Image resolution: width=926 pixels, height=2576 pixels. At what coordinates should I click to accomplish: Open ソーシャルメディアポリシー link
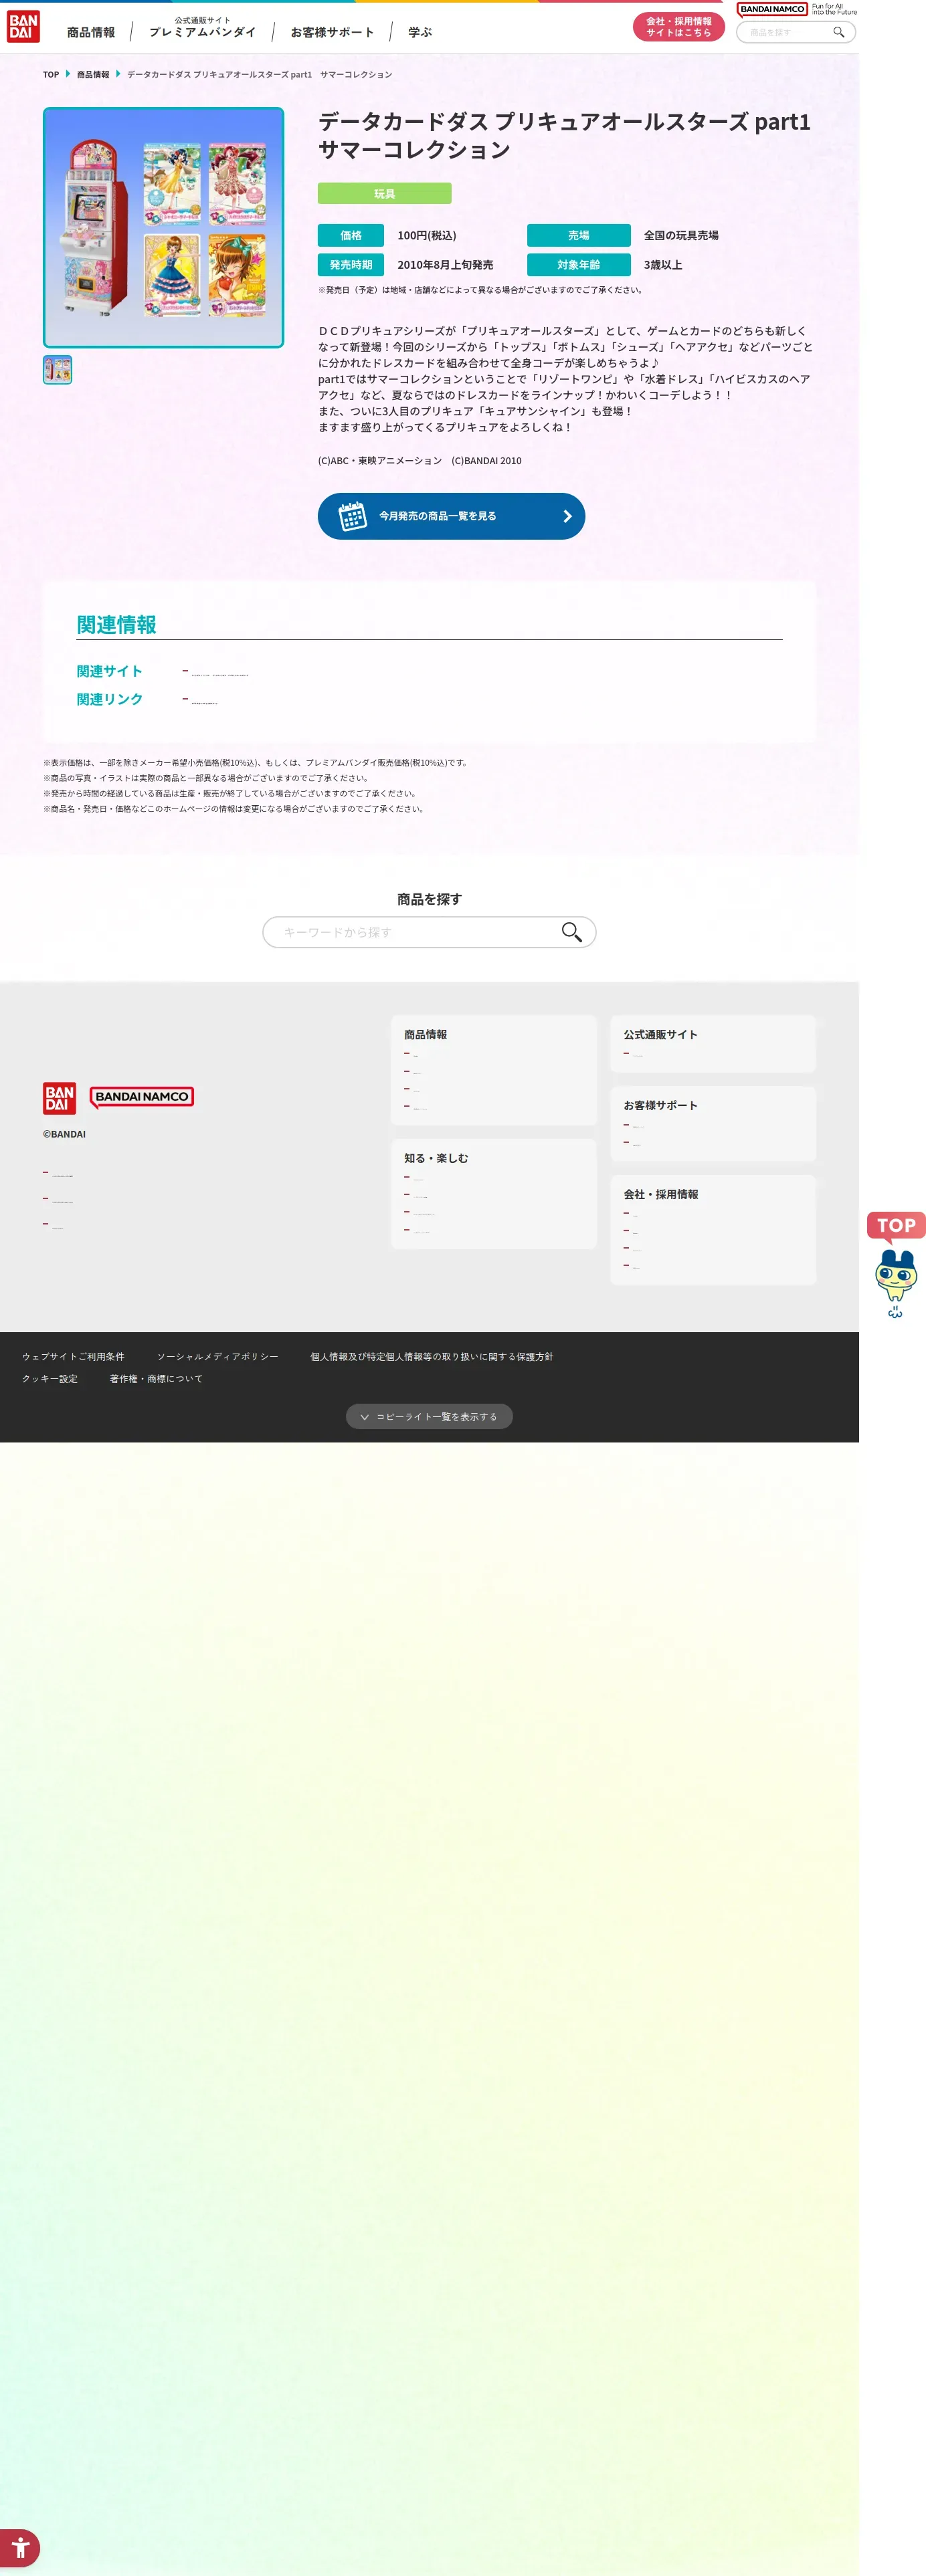pos(217,1357)
